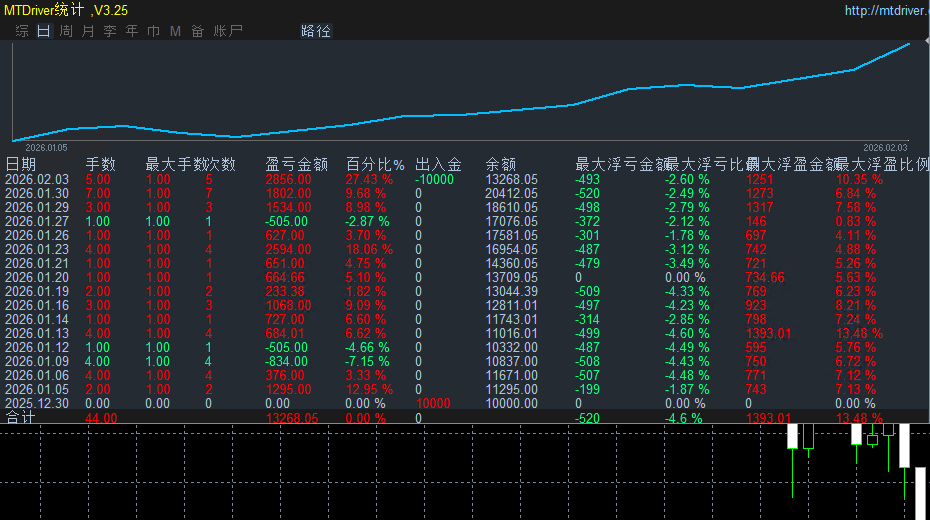Click the -10000 withdrawal value
The height and width of the screenshot is (520, 930).
(x=435, y=179)
